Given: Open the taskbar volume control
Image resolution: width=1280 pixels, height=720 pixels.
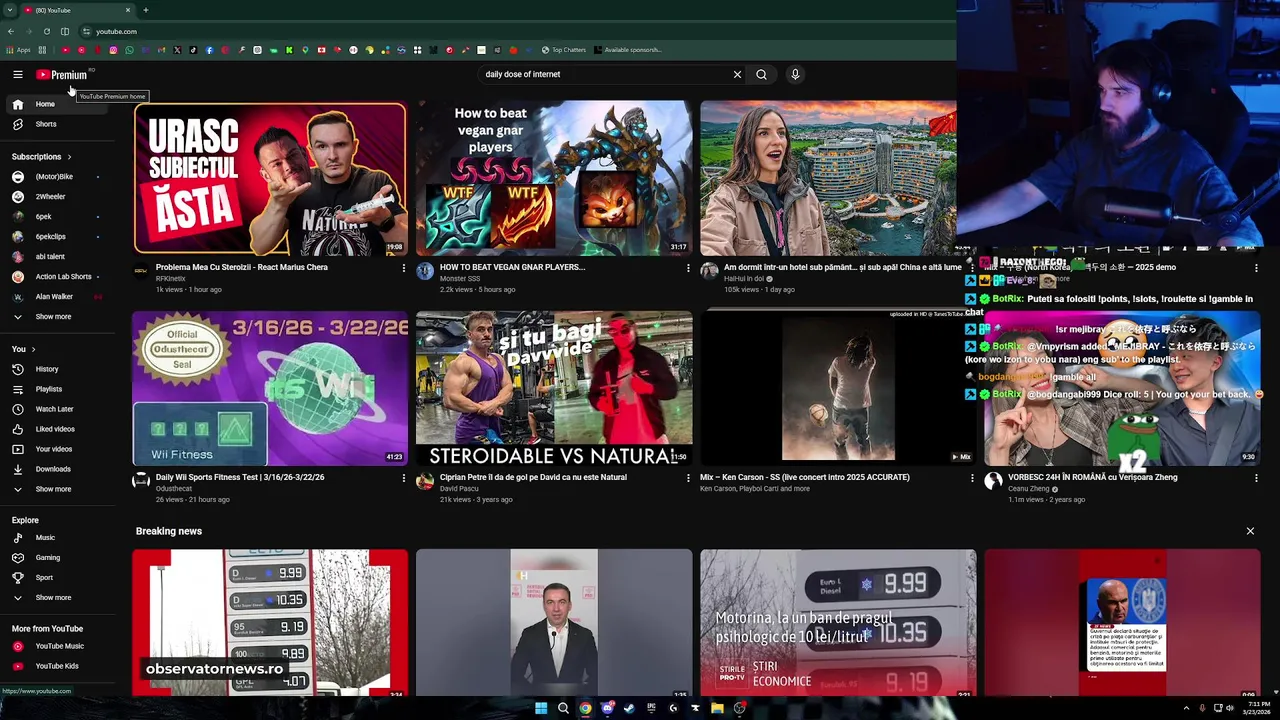Looking at the screenshot, I should click(x=1229, y=708).
